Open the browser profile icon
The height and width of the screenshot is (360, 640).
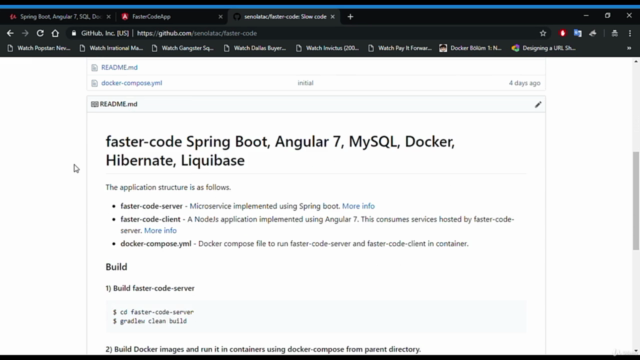[615, 33]
